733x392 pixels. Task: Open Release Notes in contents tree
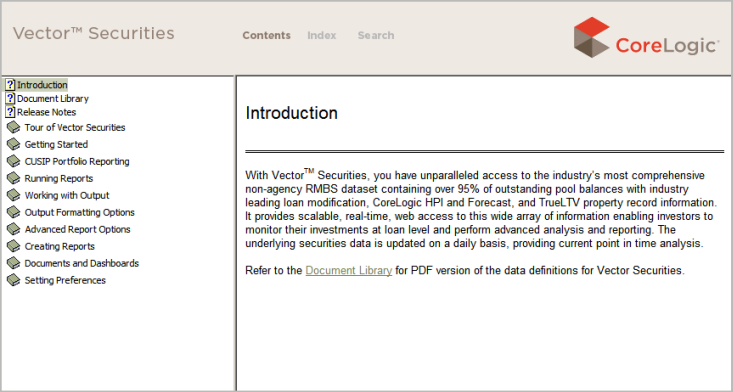46,112
